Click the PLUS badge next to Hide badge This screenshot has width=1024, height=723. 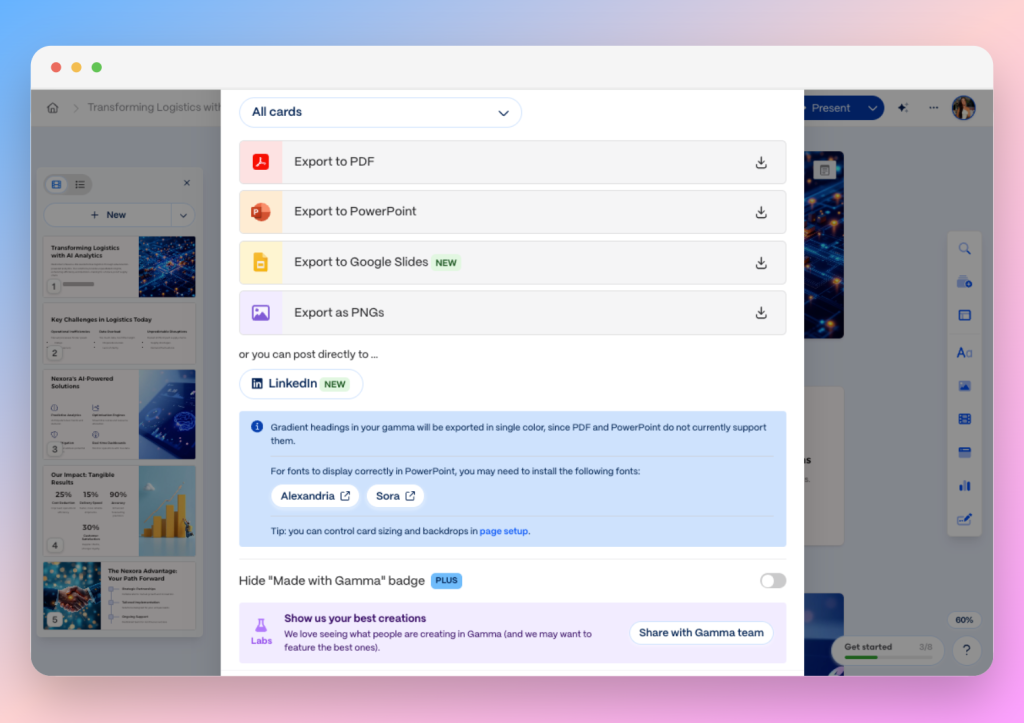pos(447,581)
